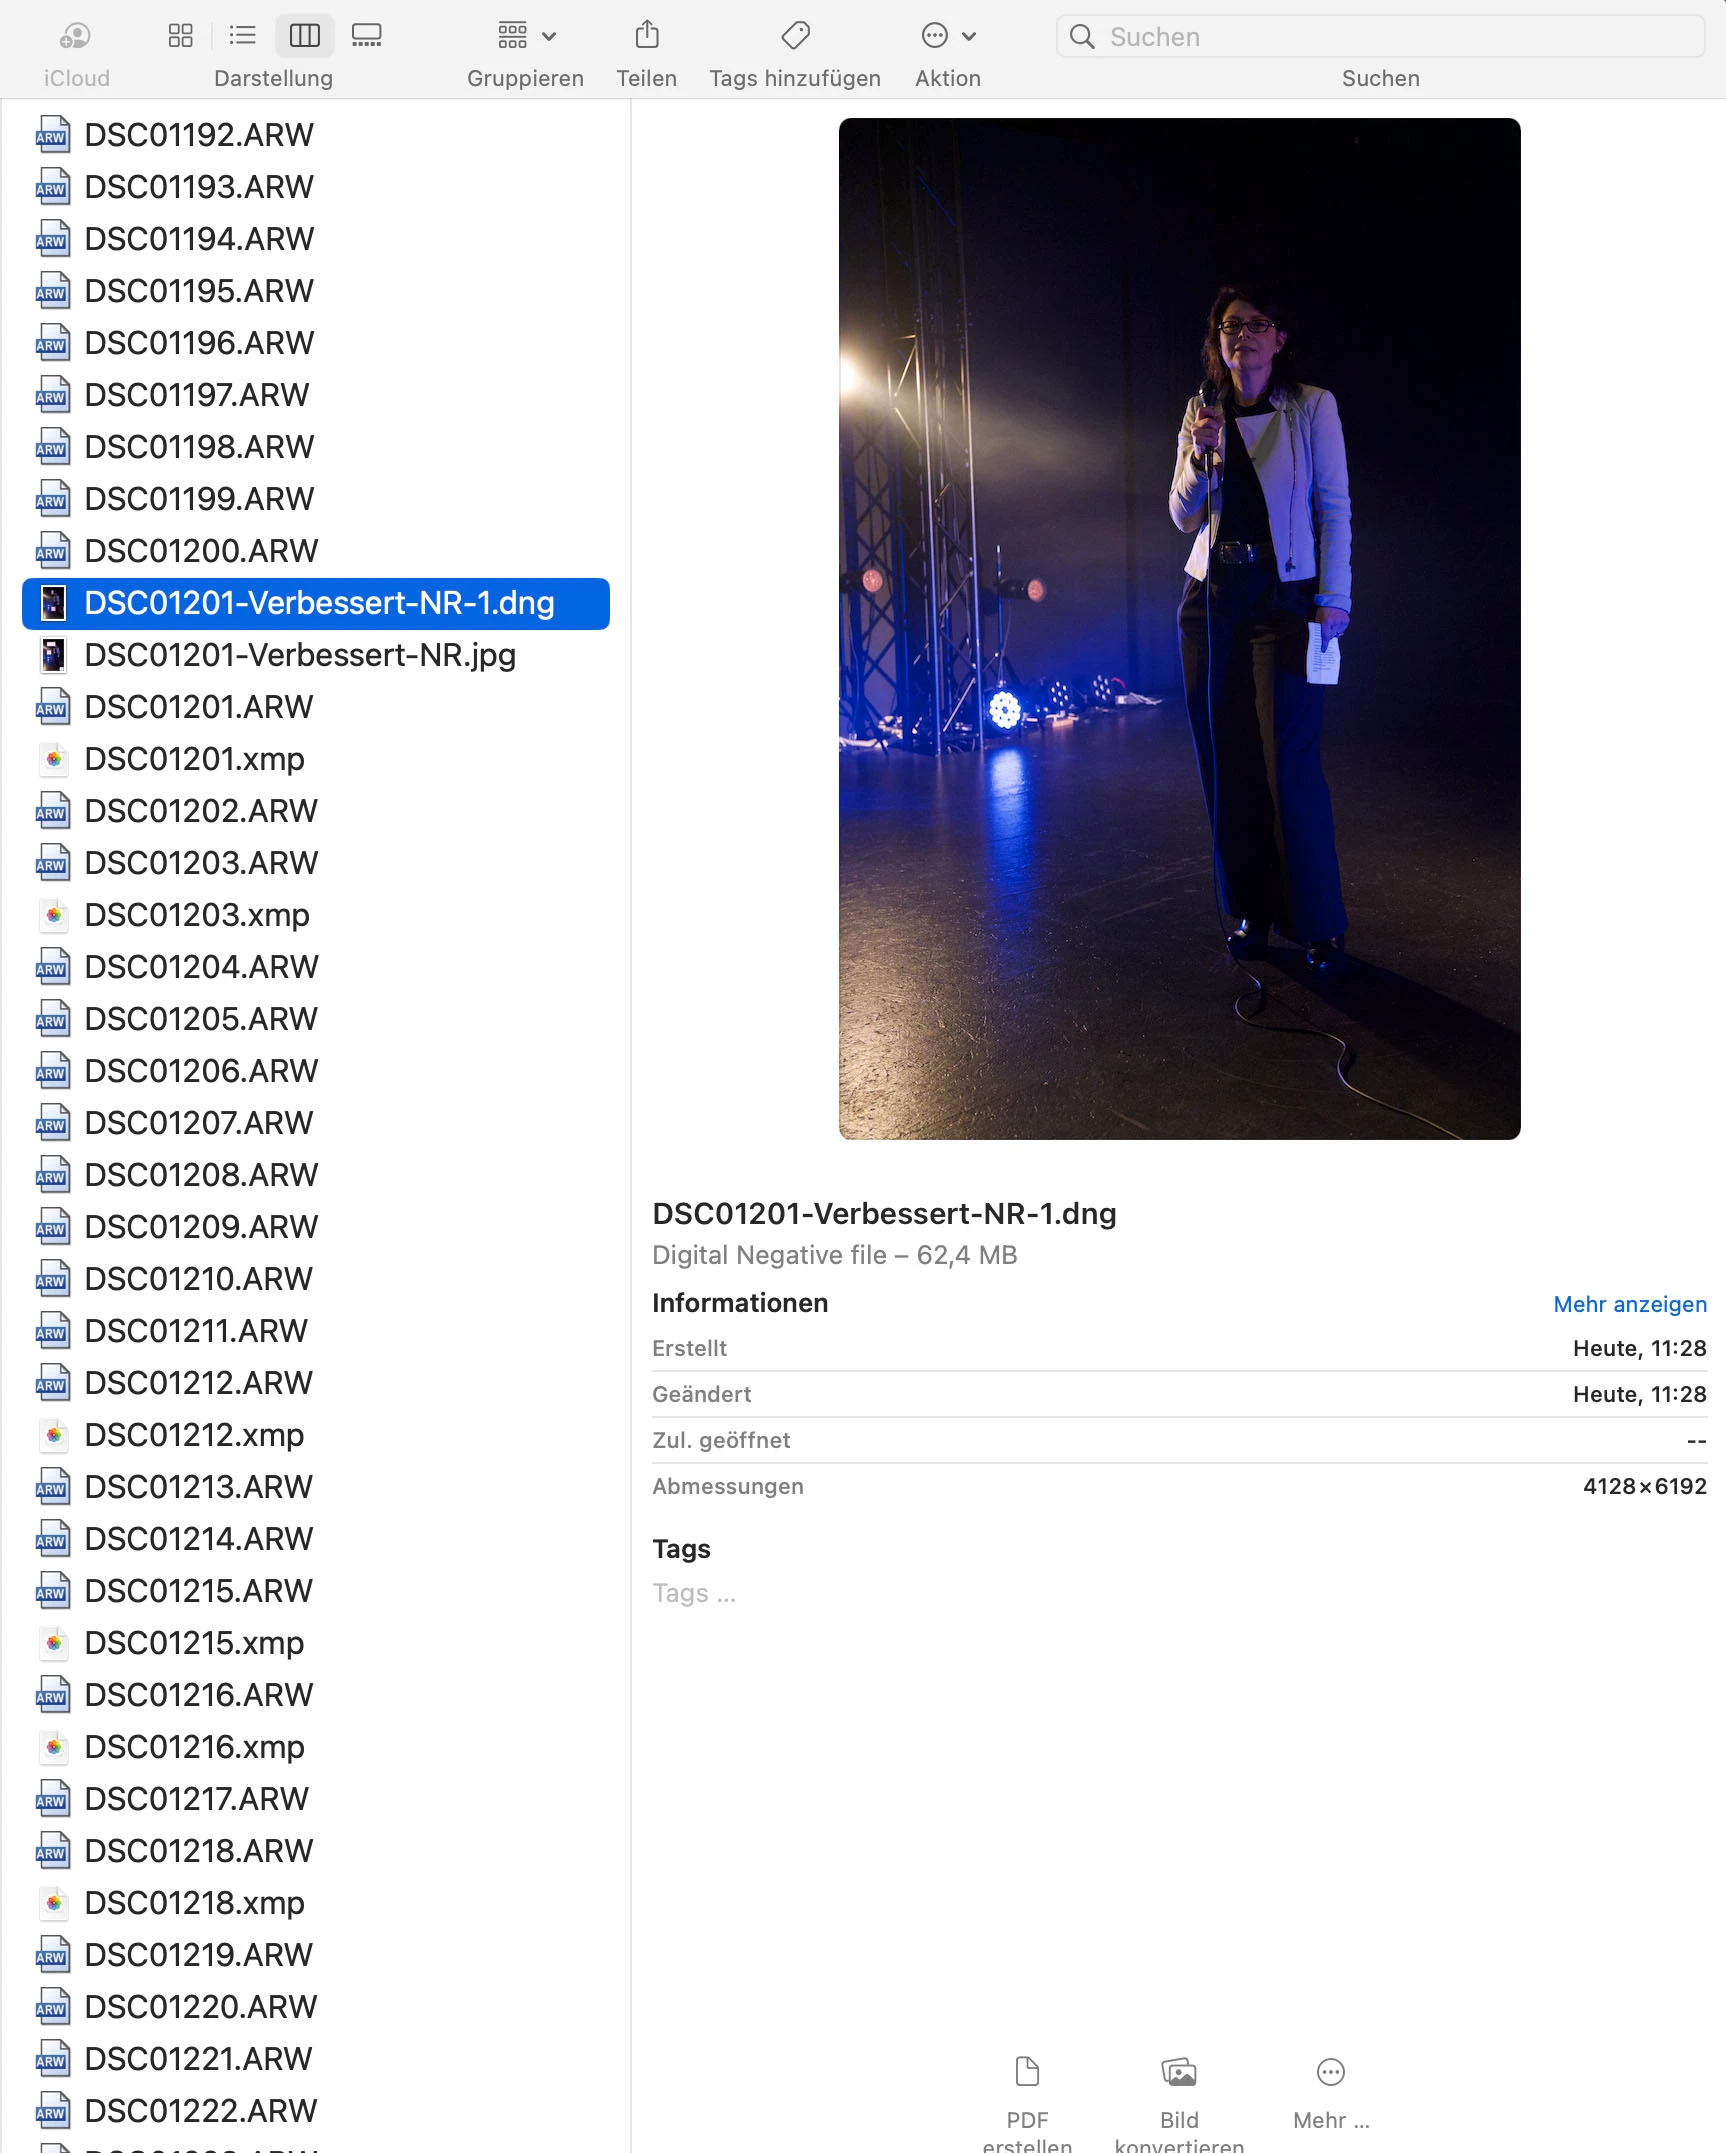
Task: Click Bild konvertieren quick action
Action: click(x=1179, y=2100)
